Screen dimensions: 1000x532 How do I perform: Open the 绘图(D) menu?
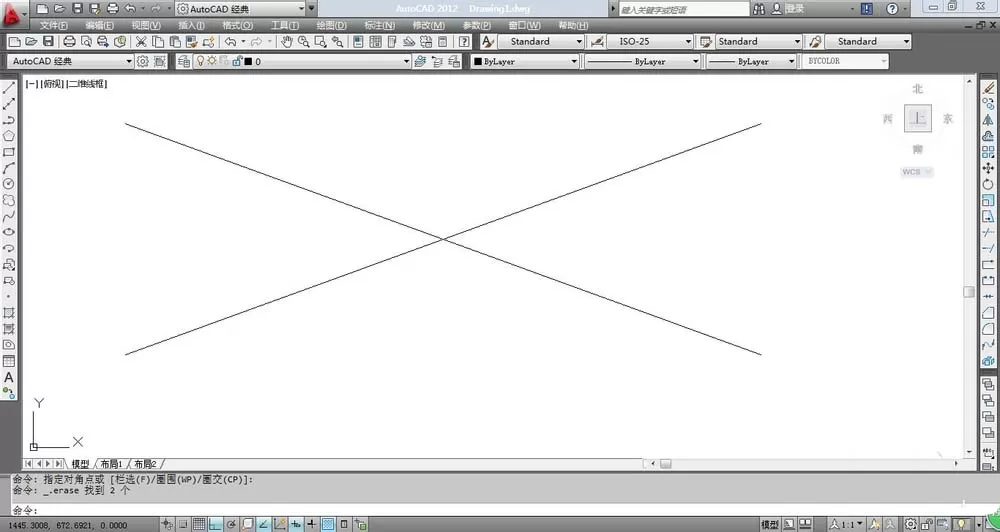(332, 26)
